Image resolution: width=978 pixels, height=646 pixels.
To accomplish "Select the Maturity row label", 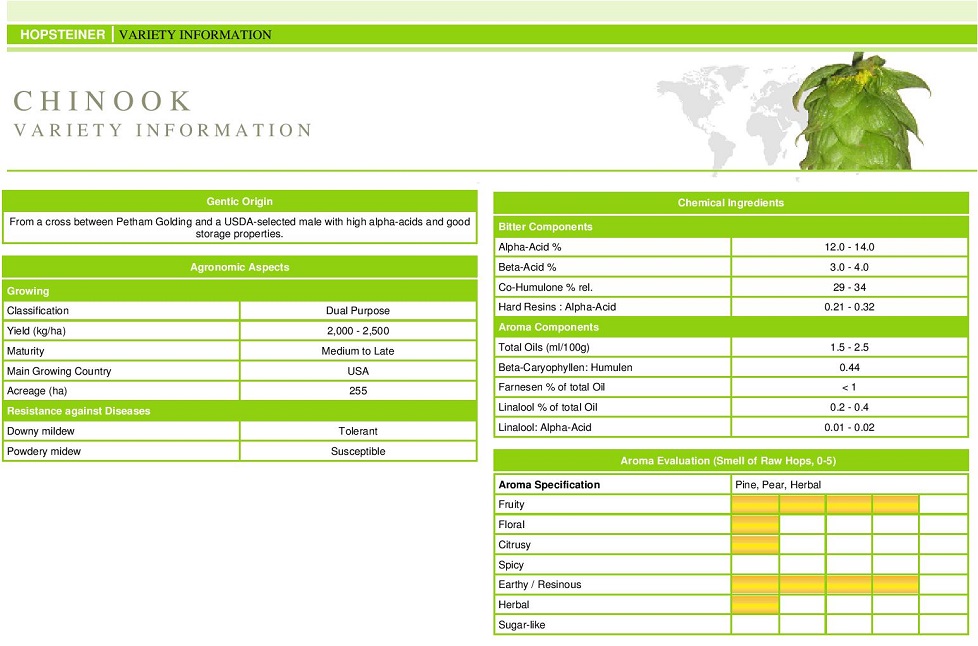I will [x=26, y=351].
